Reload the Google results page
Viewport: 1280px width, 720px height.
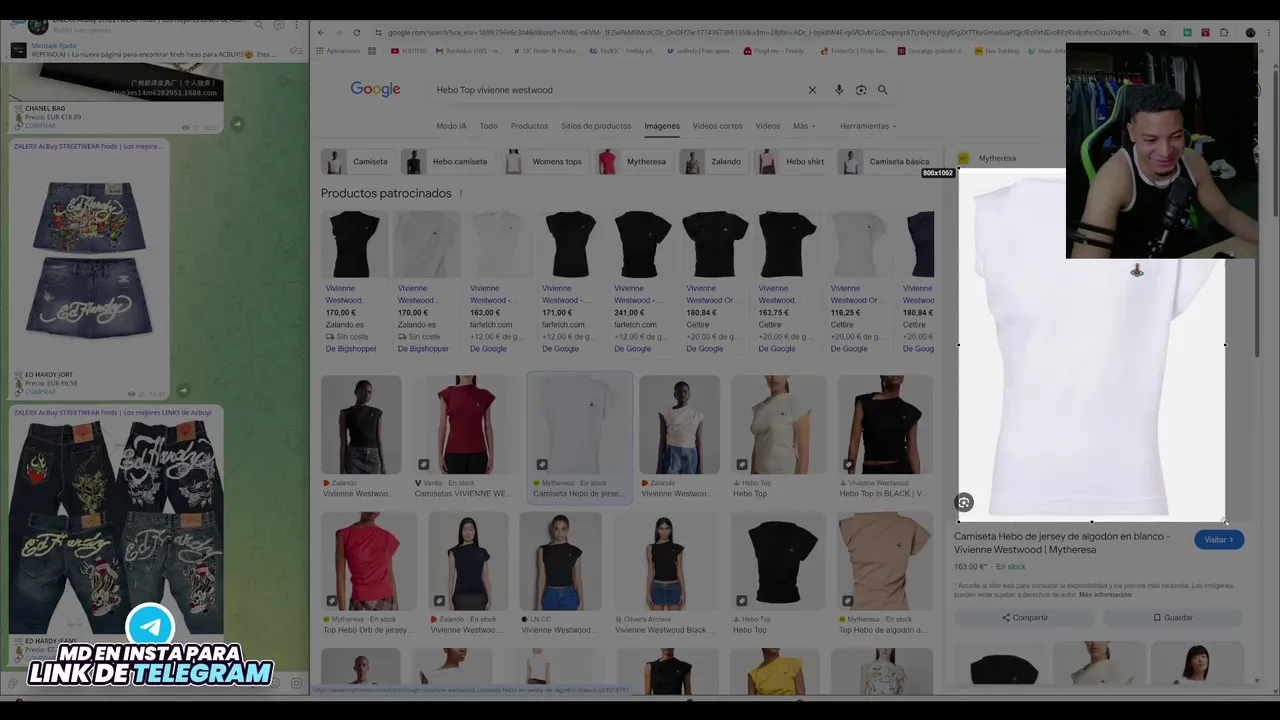[x=356, y=32]
